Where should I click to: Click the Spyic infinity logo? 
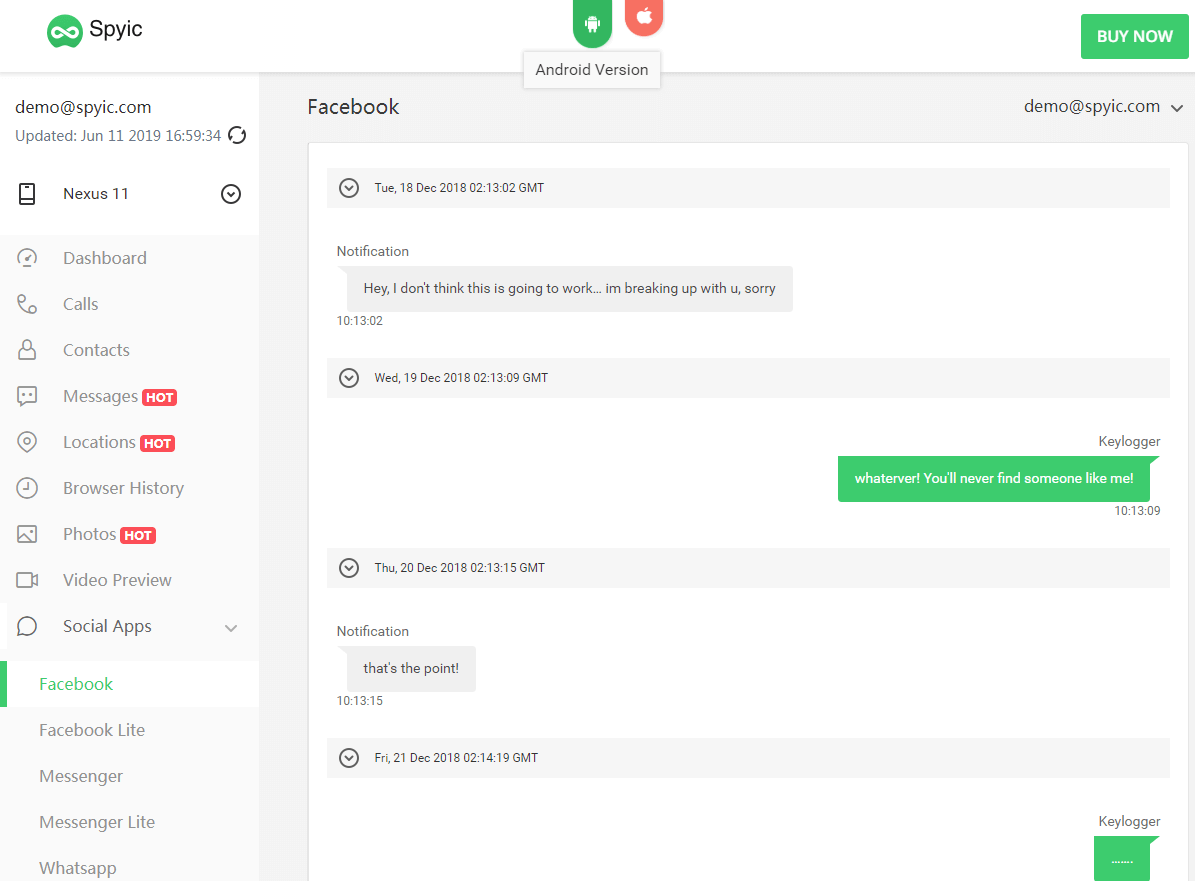(x=65, y=31)
